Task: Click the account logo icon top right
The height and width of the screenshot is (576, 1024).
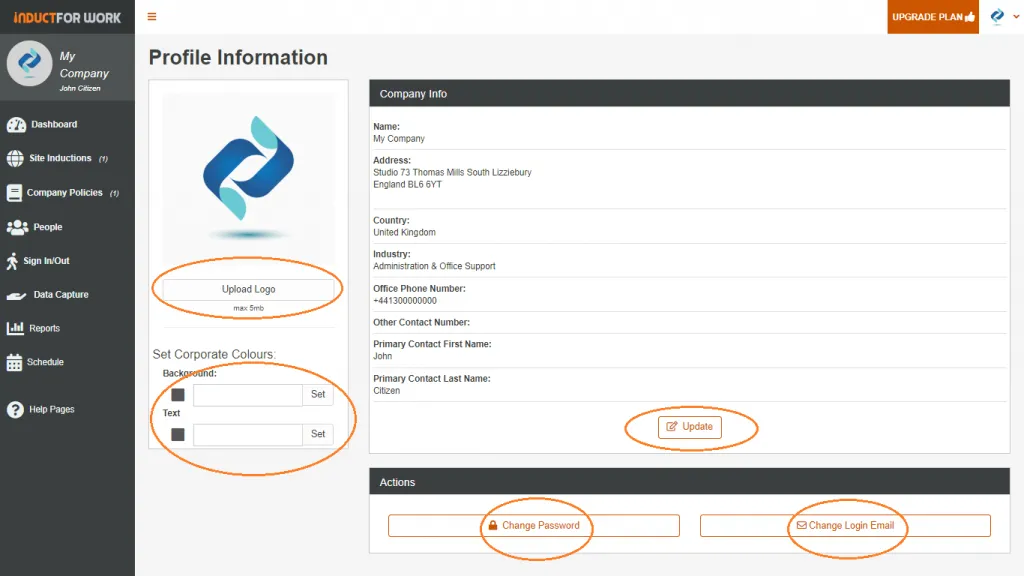Action: (997, 16)
